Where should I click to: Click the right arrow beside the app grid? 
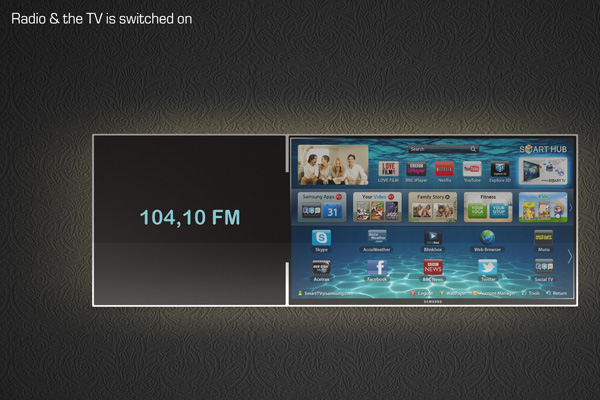click(570, 256)
